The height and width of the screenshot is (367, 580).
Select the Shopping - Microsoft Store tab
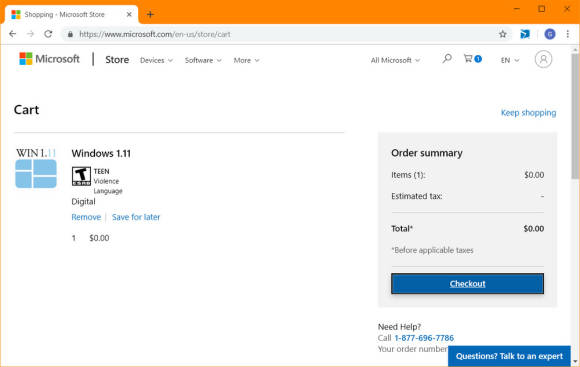(70, 14)
